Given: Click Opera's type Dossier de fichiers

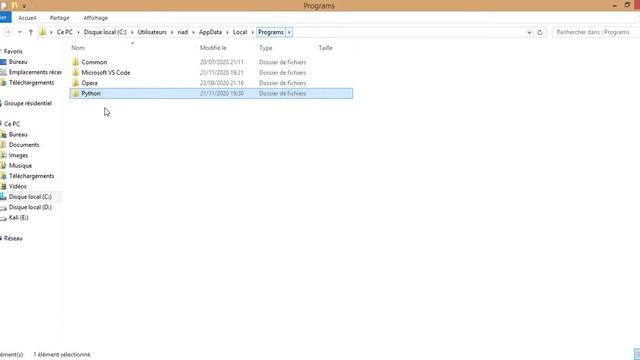Looking at the screenshot, I should click(282, 83).
